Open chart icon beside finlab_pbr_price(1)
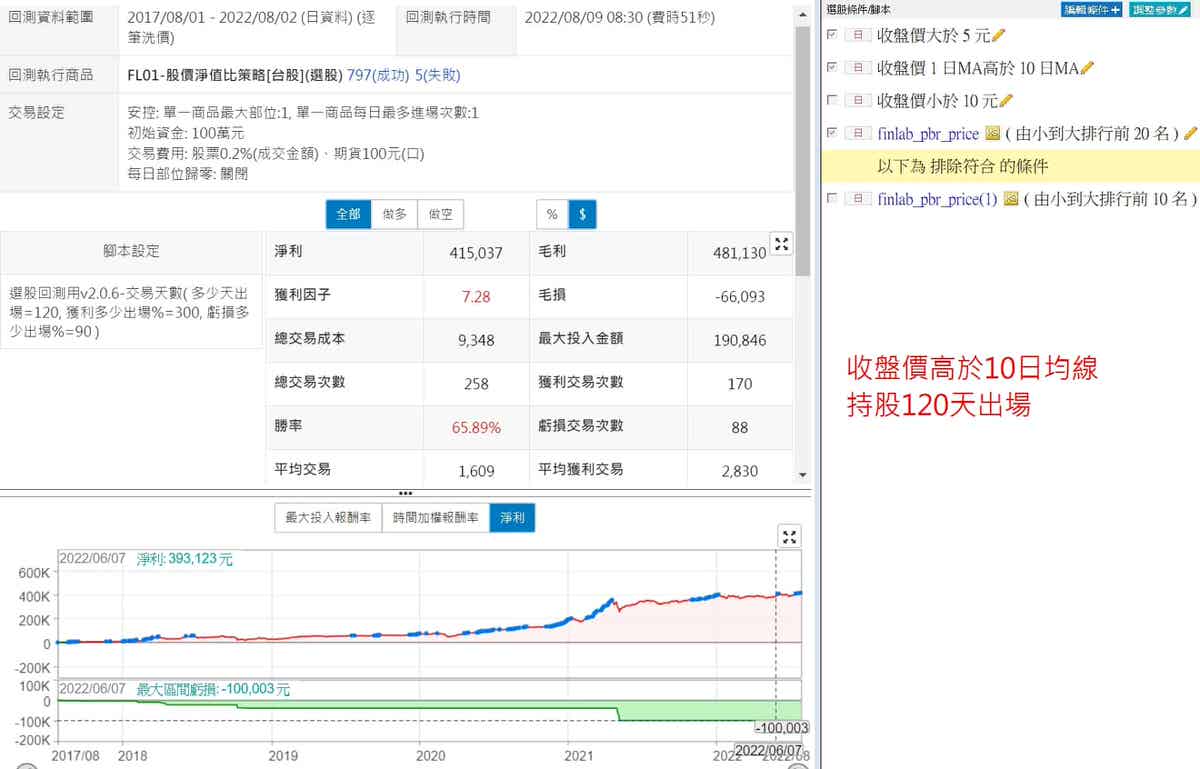Screen dimensions: 1200x769 point(1010,199)
